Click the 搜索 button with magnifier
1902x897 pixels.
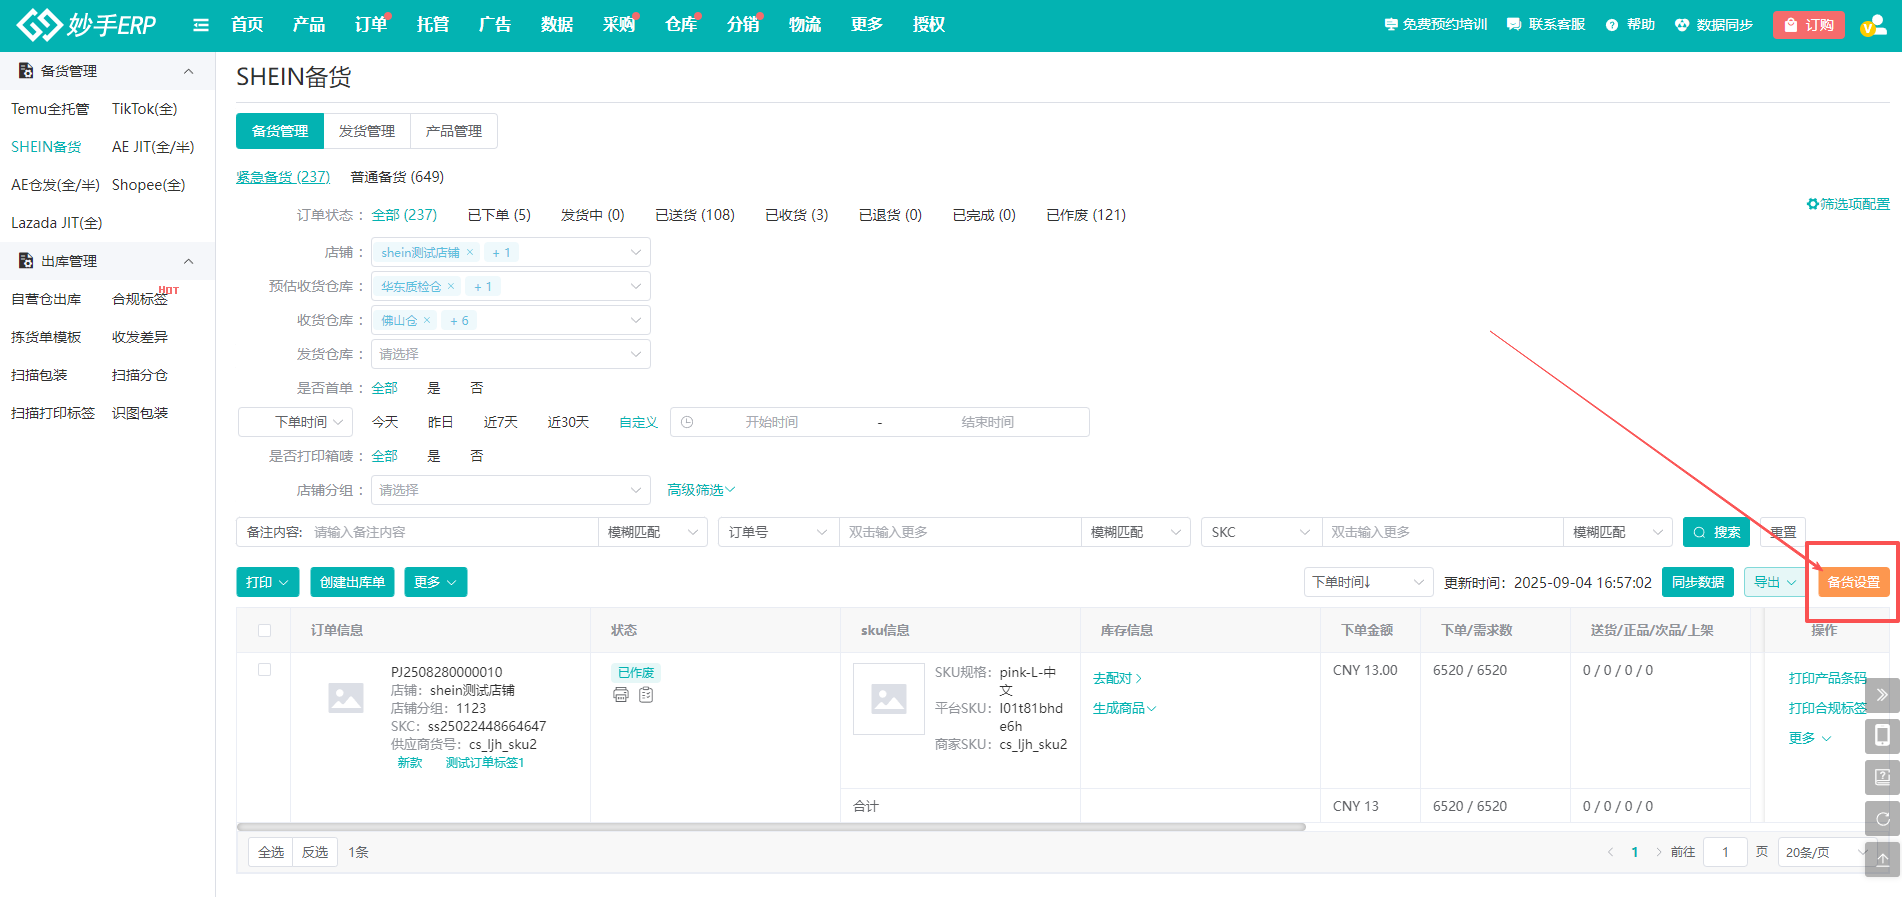click(1716, 532)
